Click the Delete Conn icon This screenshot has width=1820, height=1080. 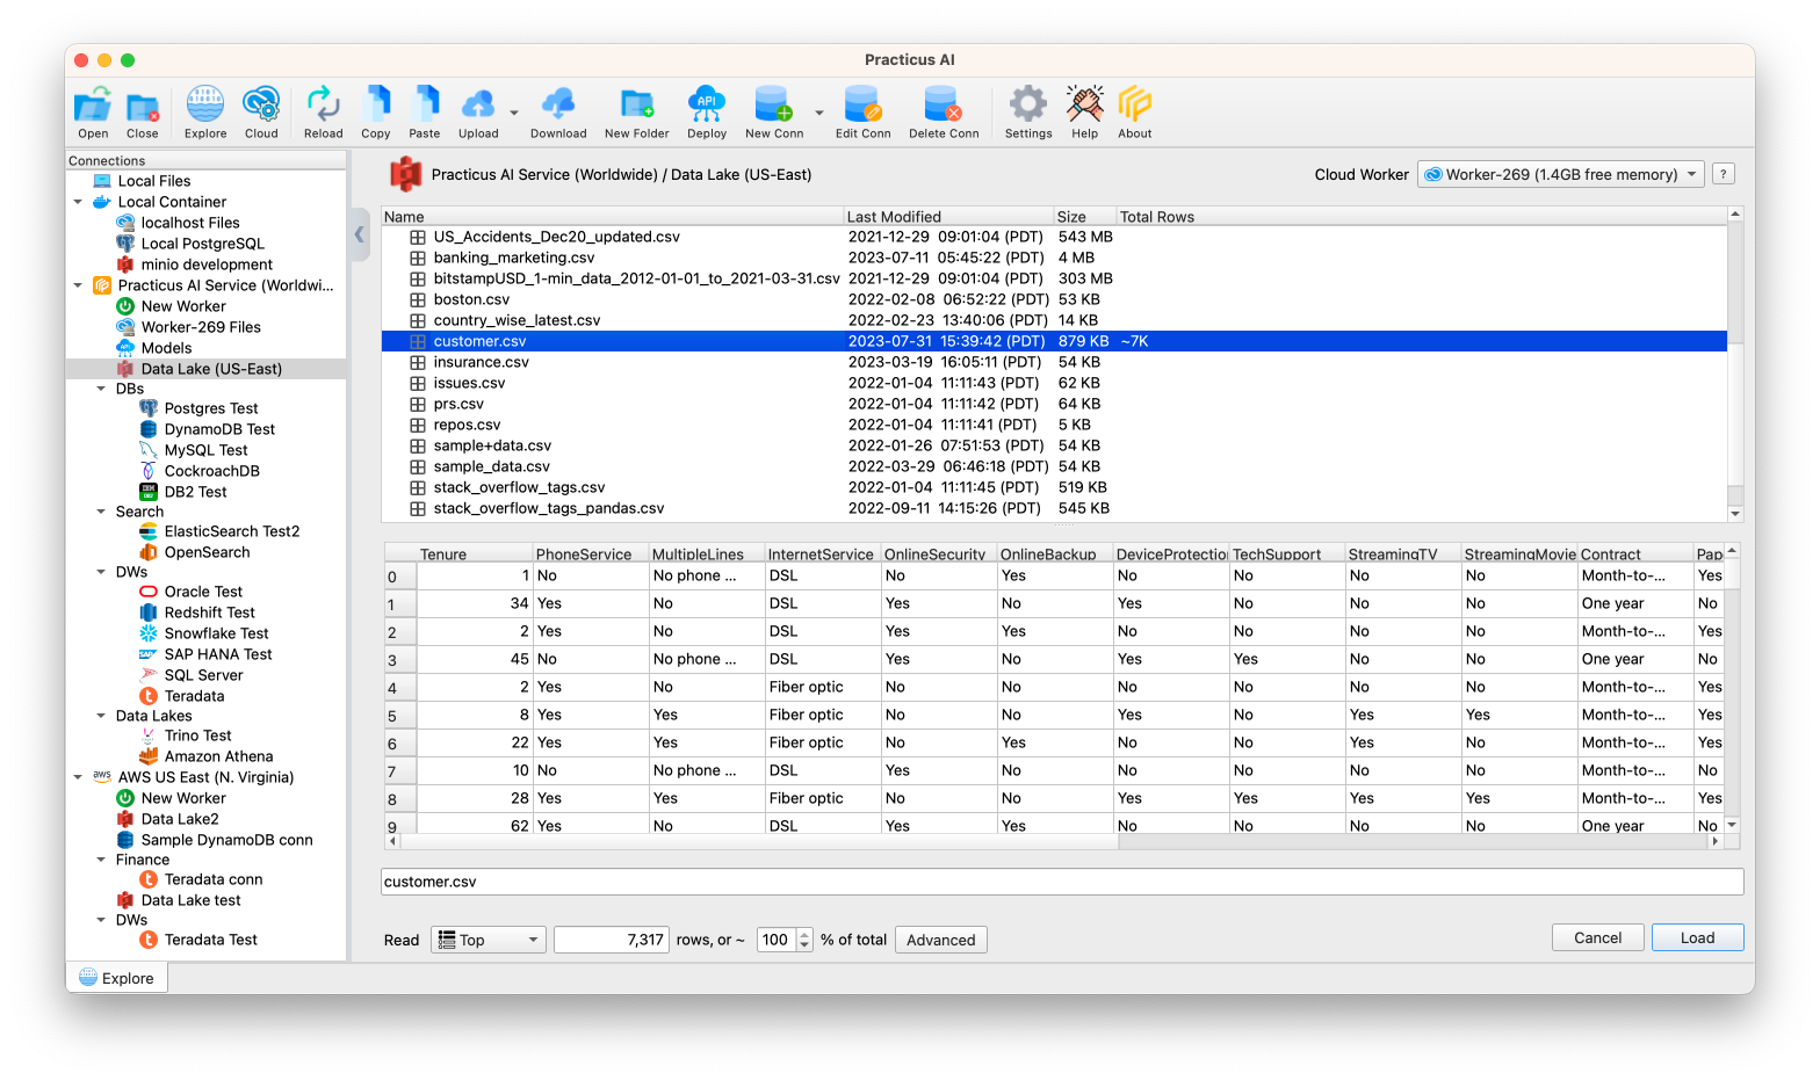coord(942,106)
